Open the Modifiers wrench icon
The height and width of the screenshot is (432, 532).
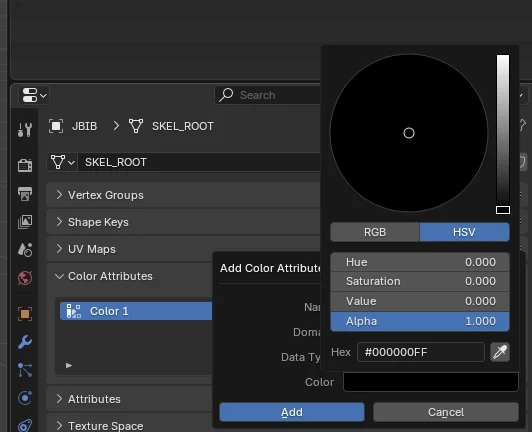(x=25, y=342)
